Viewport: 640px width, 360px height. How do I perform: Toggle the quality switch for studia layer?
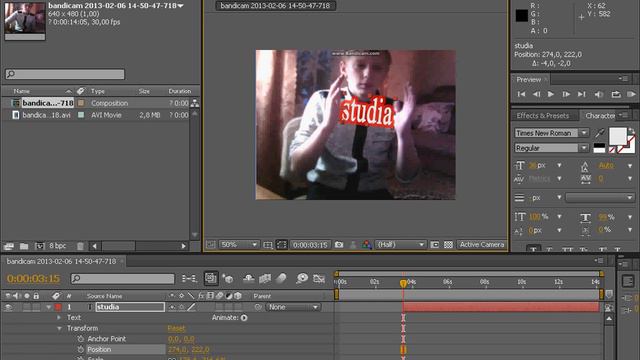pos(191,307)
